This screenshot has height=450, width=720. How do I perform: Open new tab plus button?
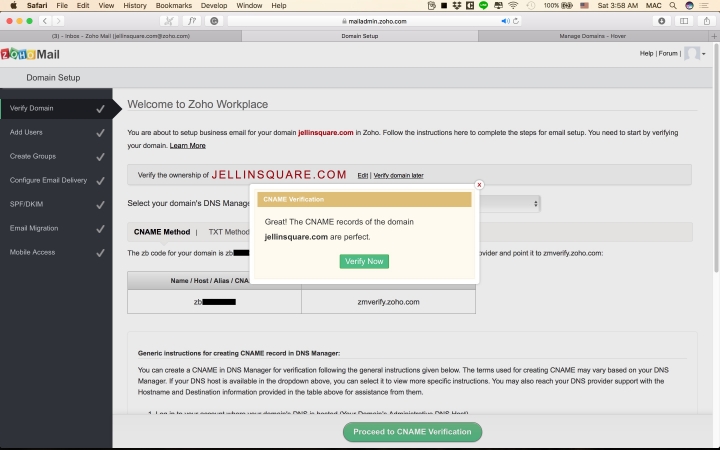714,36
